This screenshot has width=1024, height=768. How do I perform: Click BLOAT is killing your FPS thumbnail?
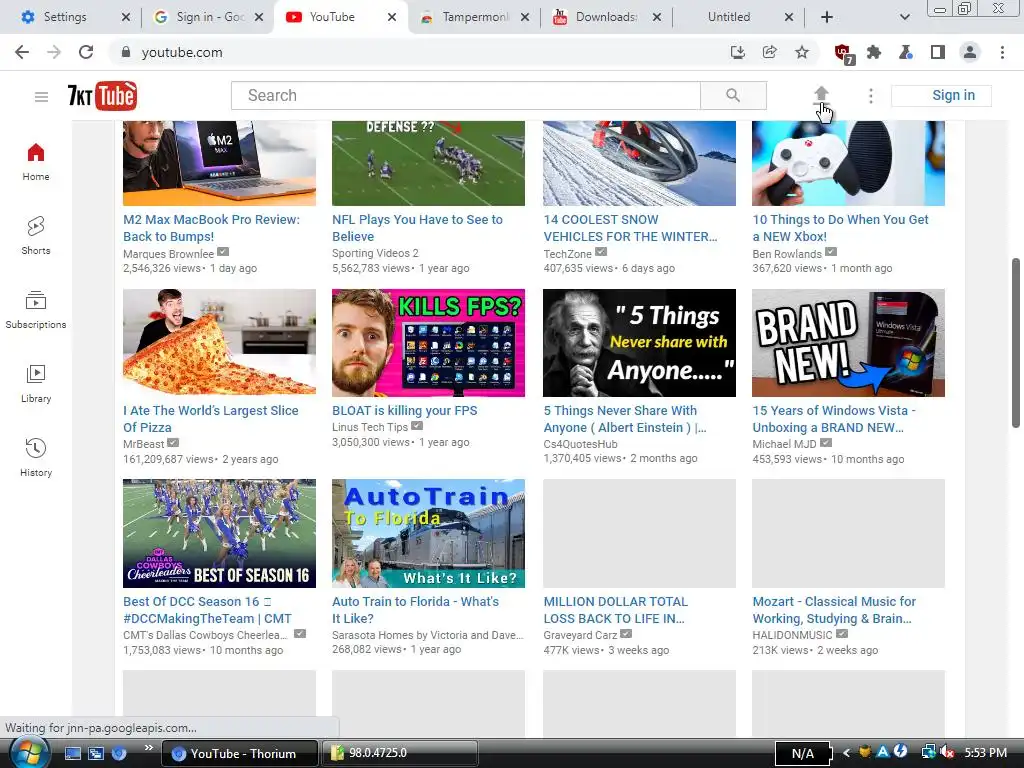pos(428,342)
